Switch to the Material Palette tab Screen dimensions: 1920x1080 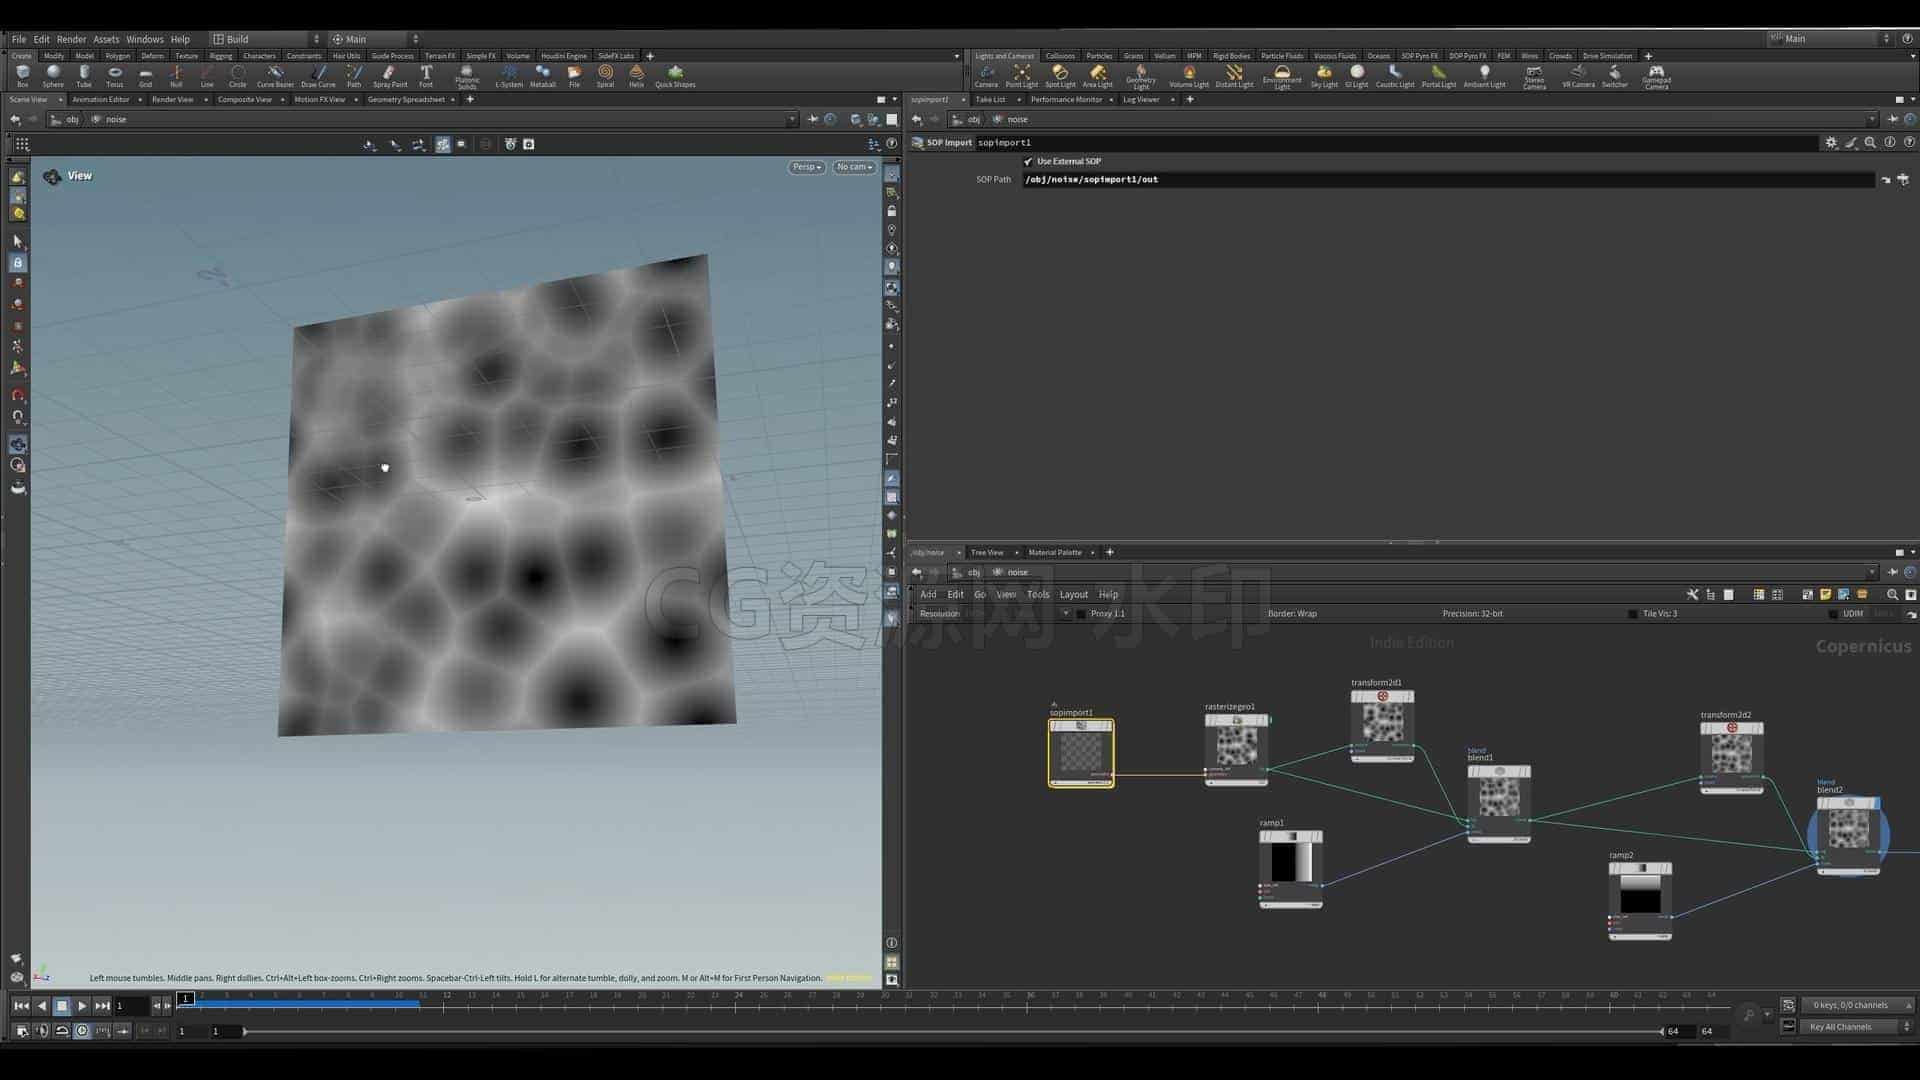1055,552
